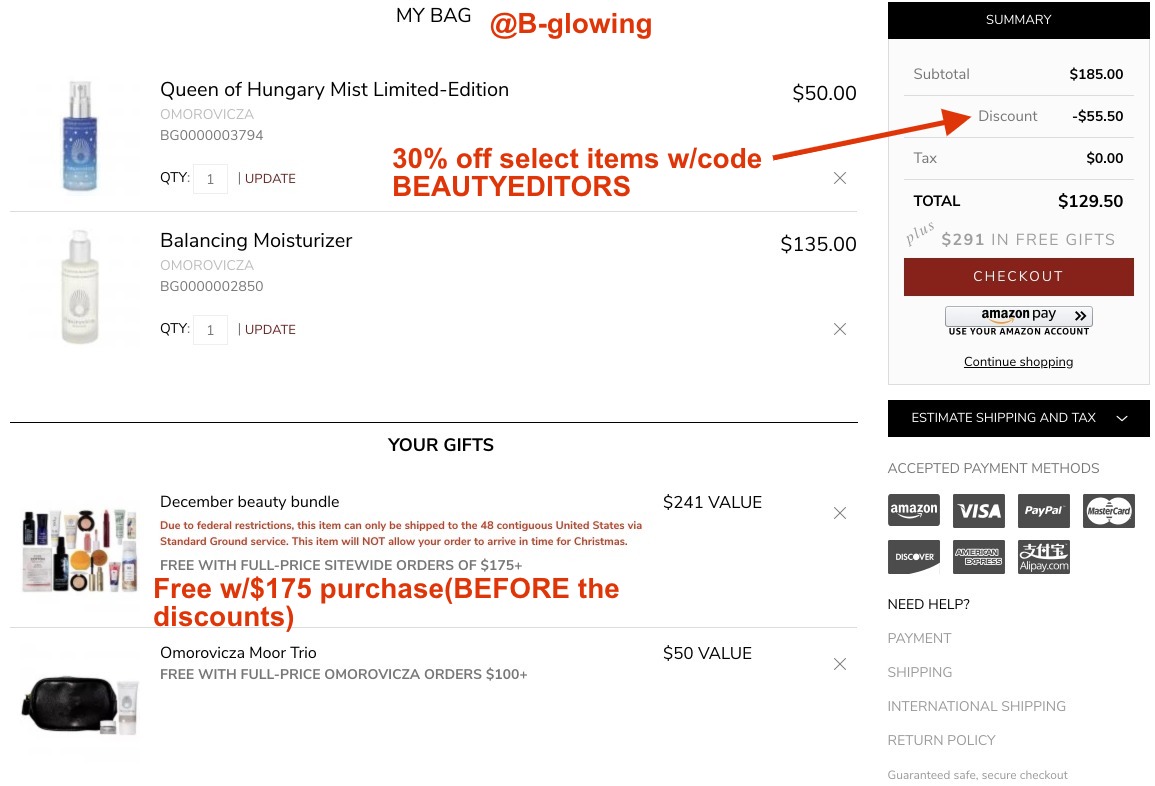Image resolution: width=1155 pixels, height=786 pixels.
Task: Open International Shipping help link
Action: [977, 706]
